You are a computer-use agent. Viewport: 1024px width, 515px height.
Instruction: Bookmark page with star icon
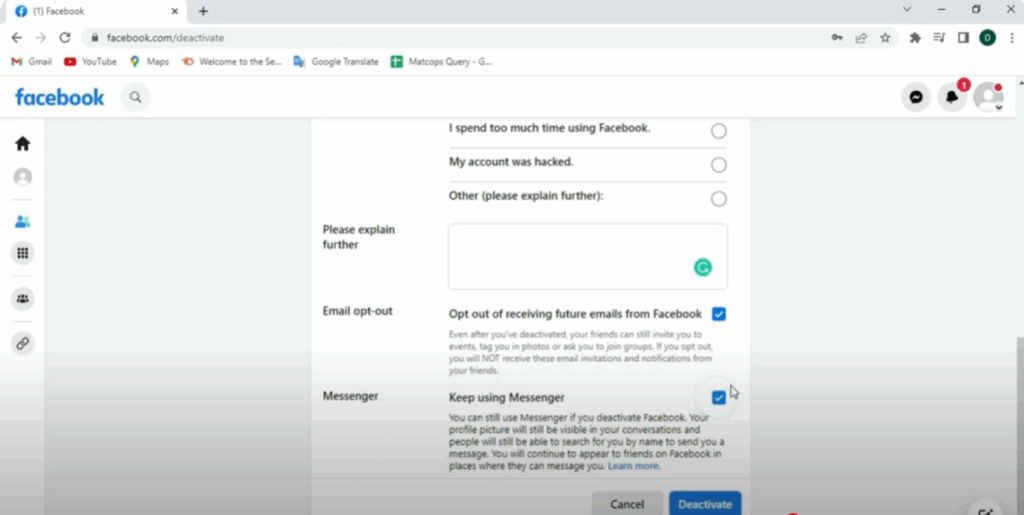(885, 38)
